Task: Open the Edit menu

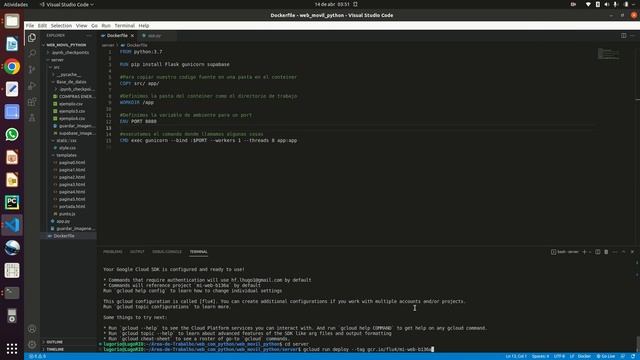Action: click(42, 25)
